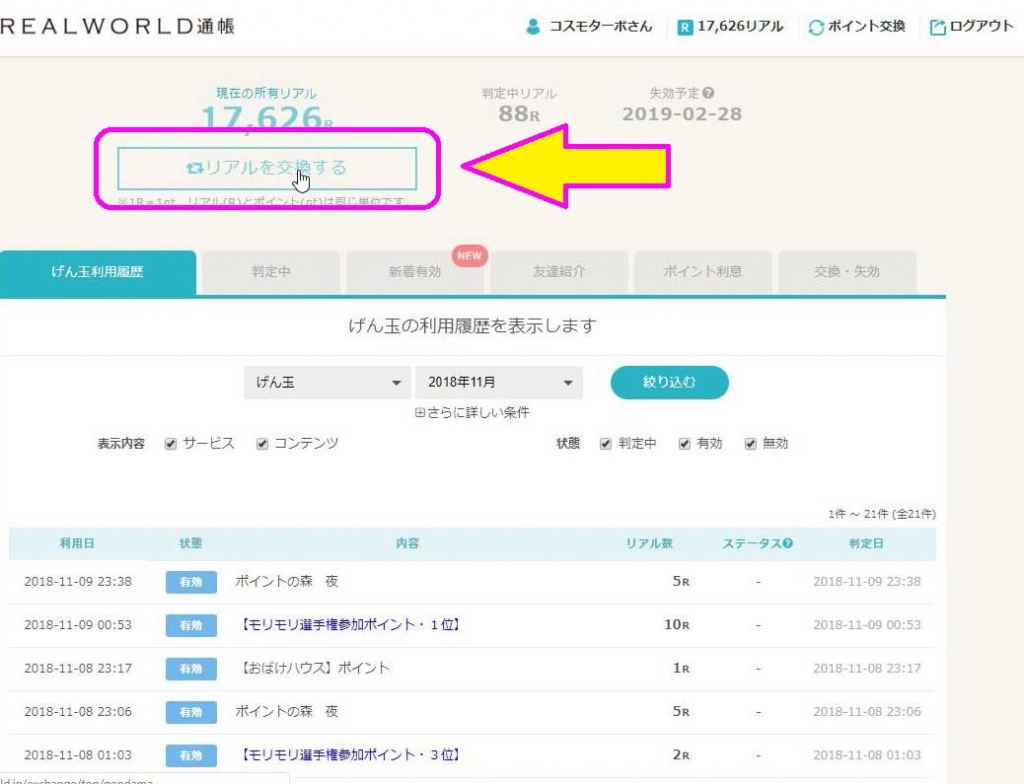Click the help icon beside 失効予定
This screenshot has width=1024, height=784.
pyautogui.click(x=709, y=93)
